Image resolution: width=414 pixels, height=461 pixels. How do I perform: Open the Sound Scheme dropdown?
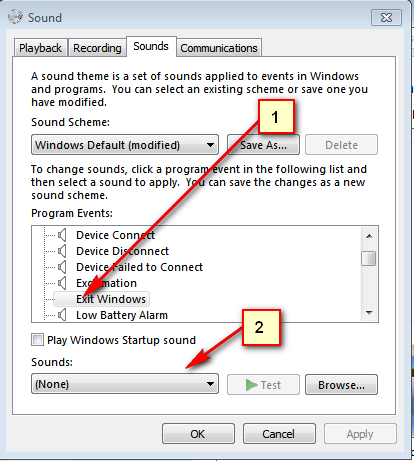[x=125, y=145]
